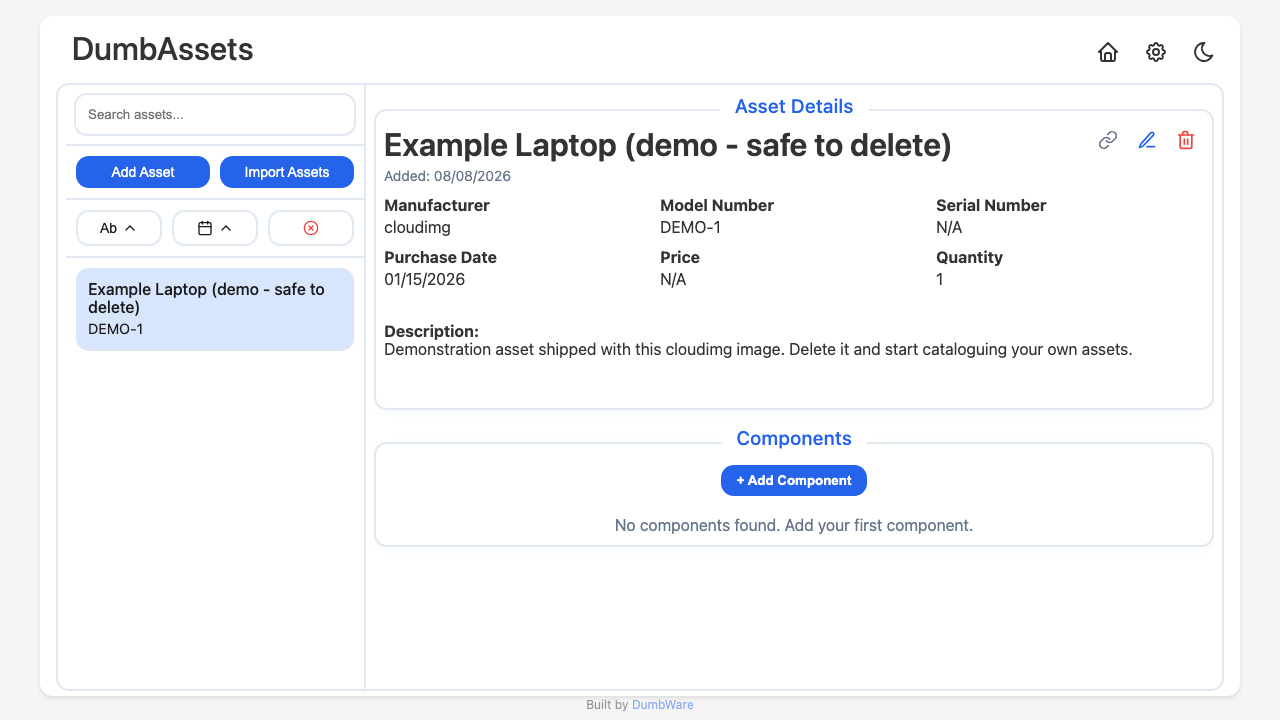
Task: Click the + Add Component button
Action: click(794, 480)
